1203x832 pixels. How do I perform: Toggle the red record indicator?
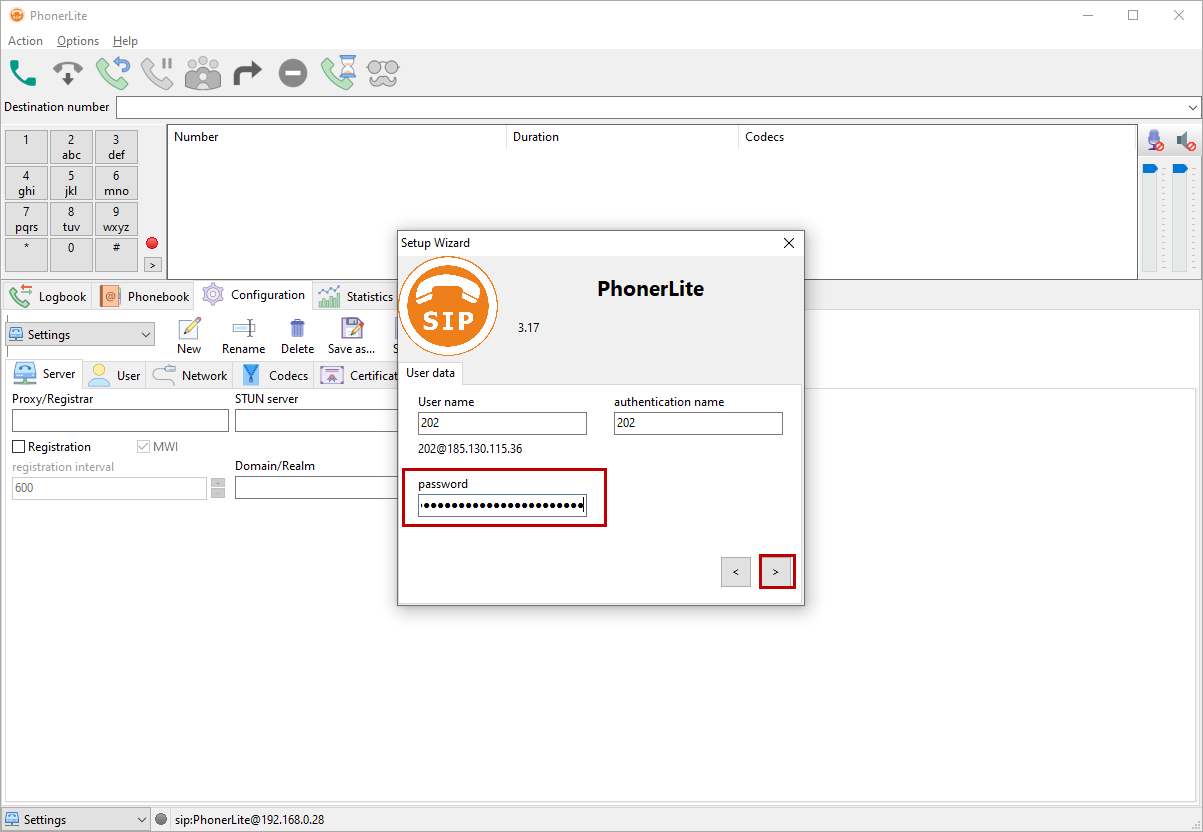(152, 243)
